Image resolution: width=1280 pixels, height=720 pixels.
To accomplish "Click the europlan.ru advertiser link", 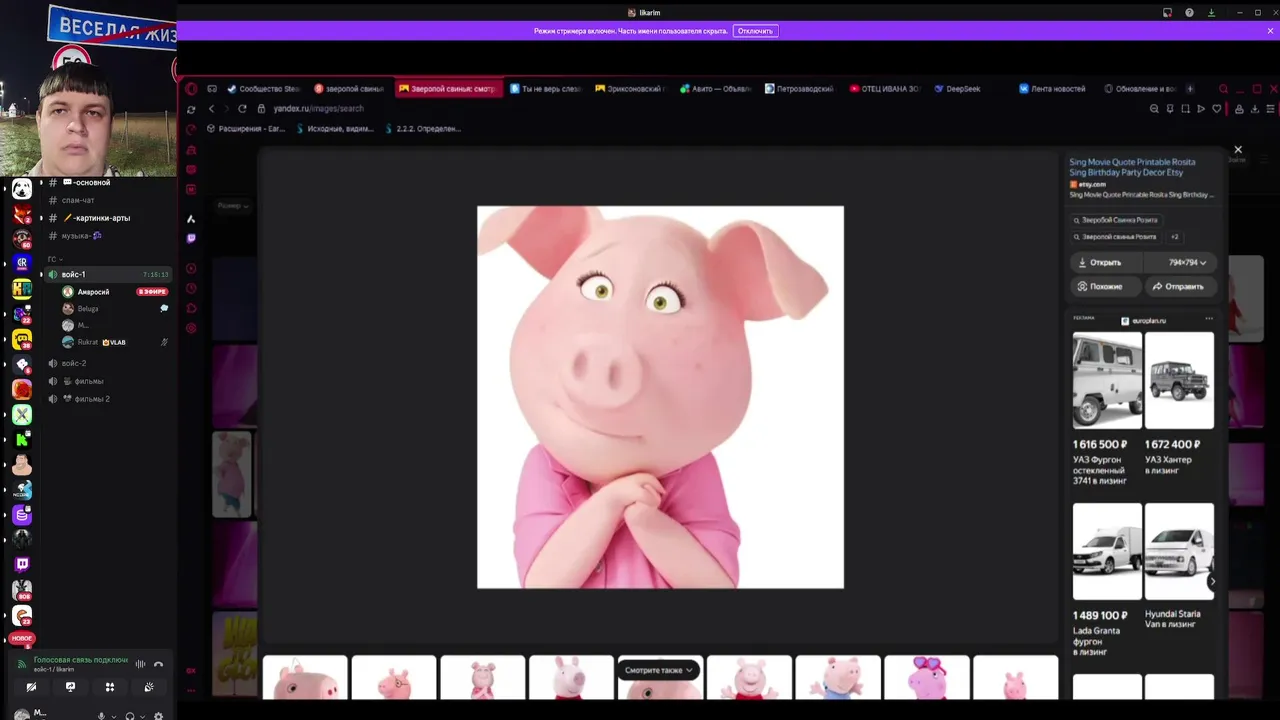I will [x=1143, y=321].
